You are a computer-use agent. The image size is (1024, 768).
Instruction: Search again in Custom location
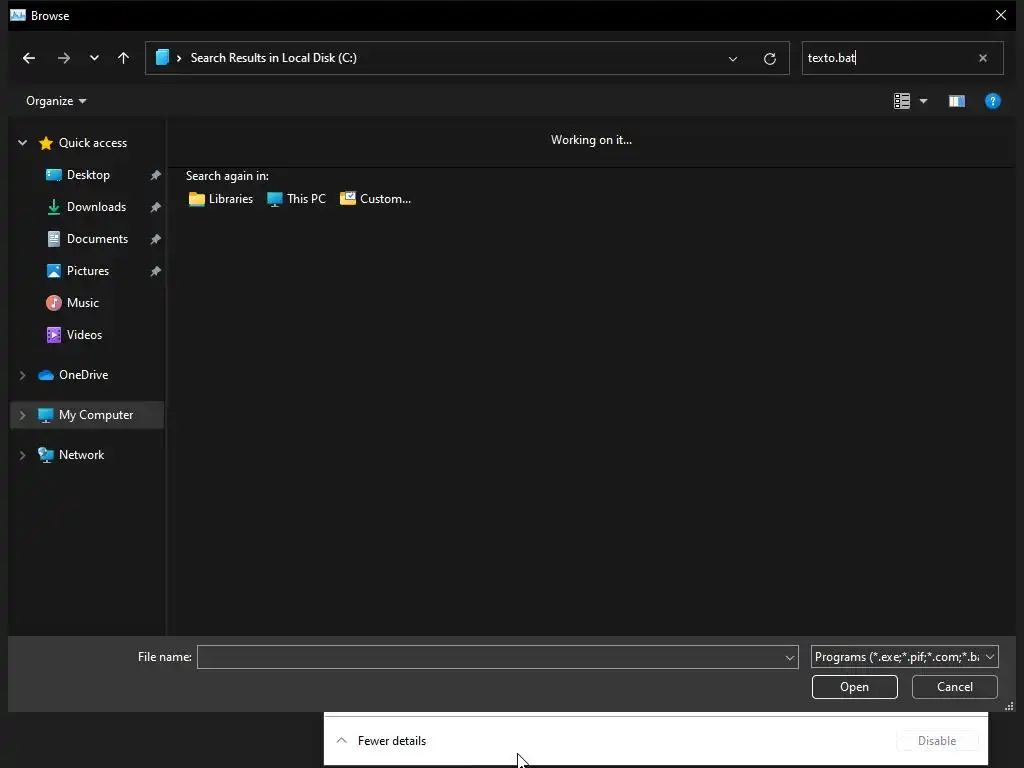click(x=376, y=199)
